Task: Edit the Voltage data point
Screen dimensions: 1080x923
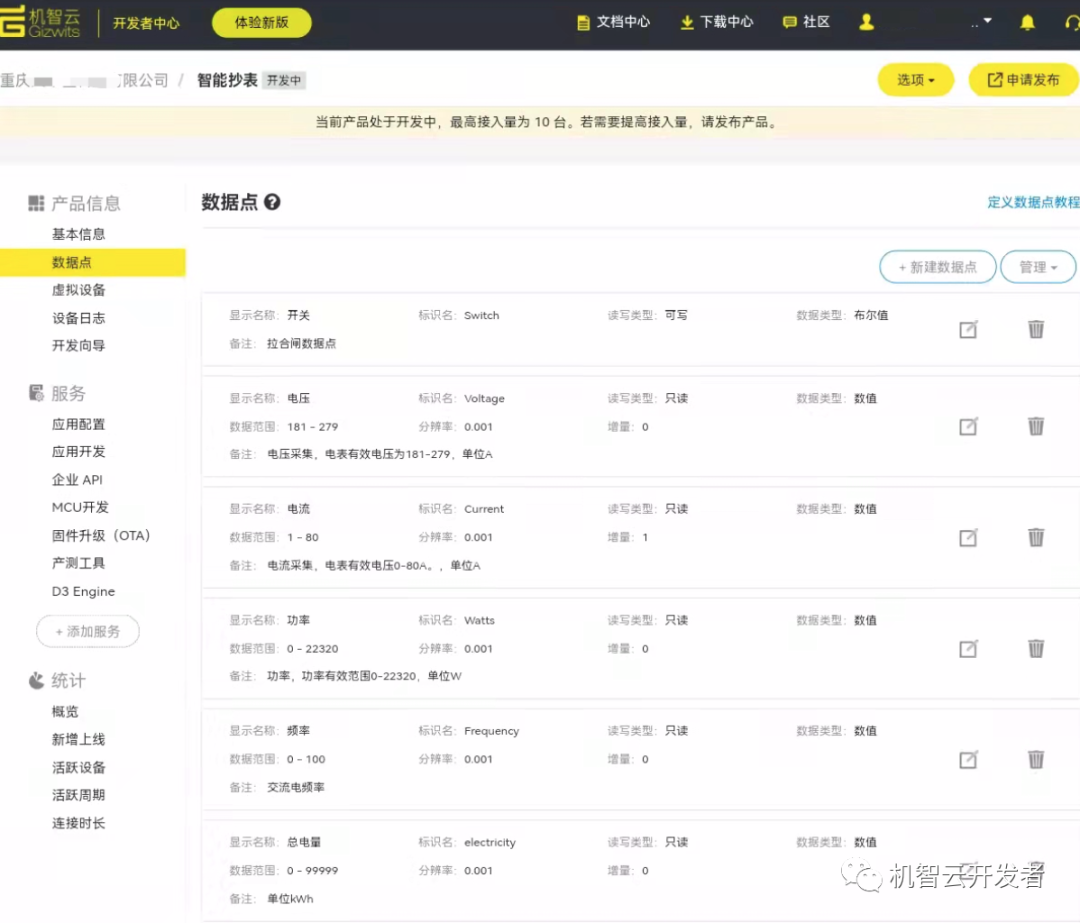Action: click(x=968, y=426)
